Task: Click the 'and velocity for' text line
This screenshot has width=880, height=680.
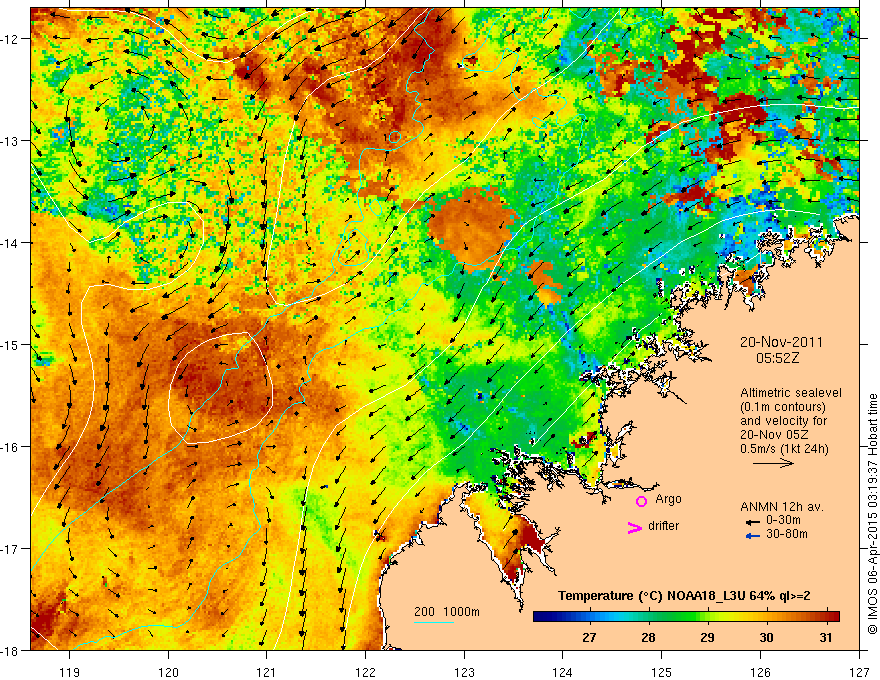Action: click(x=783, y=421)
